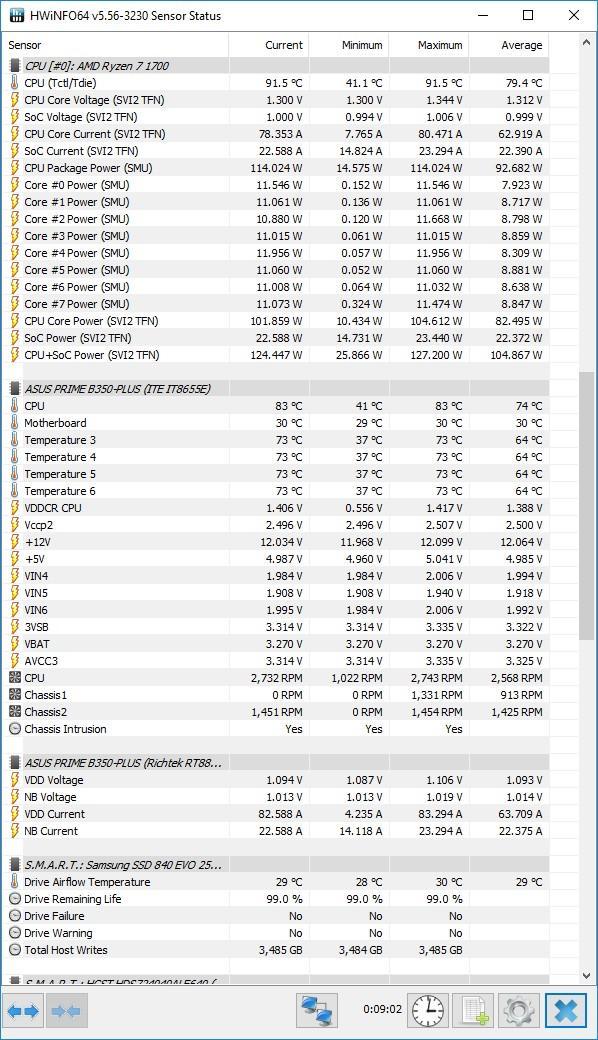Viewport: 598px width, 1040px height.
Task: Click the scrollbar down arrow
Action: click(586, 976)
